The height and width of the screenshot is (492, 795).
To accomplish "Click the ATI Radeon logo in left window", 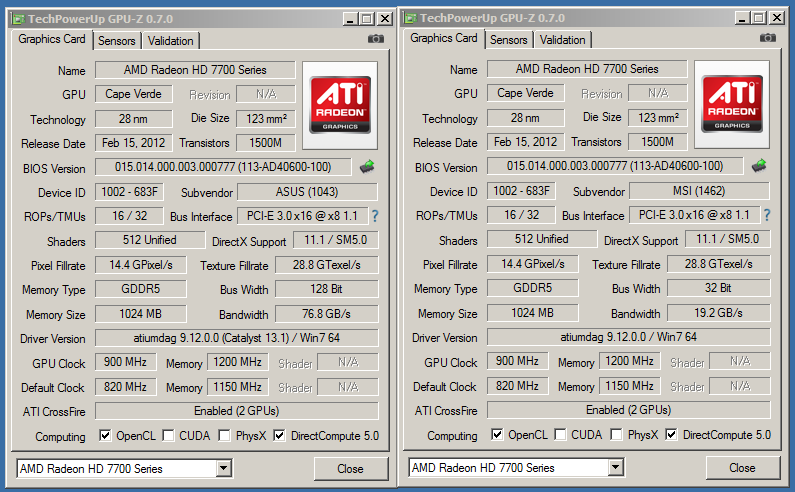I will [340, 105].
